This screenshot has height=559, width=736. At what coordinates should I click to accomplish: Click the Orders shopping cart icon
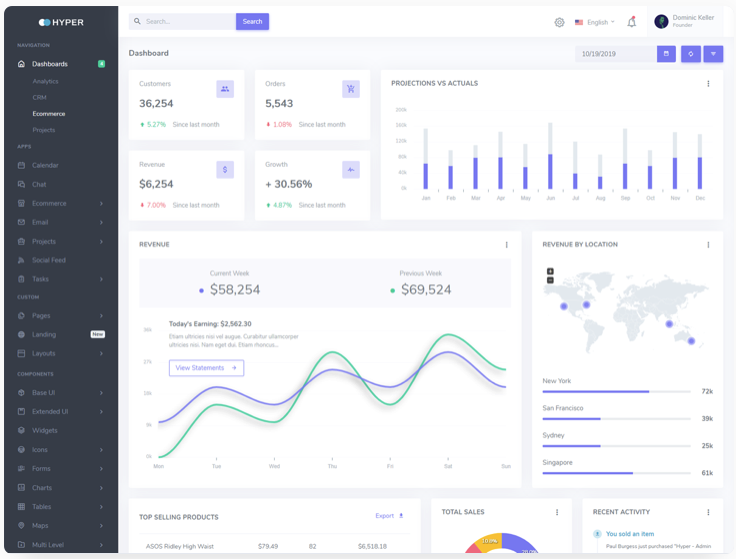pos(351,89)
